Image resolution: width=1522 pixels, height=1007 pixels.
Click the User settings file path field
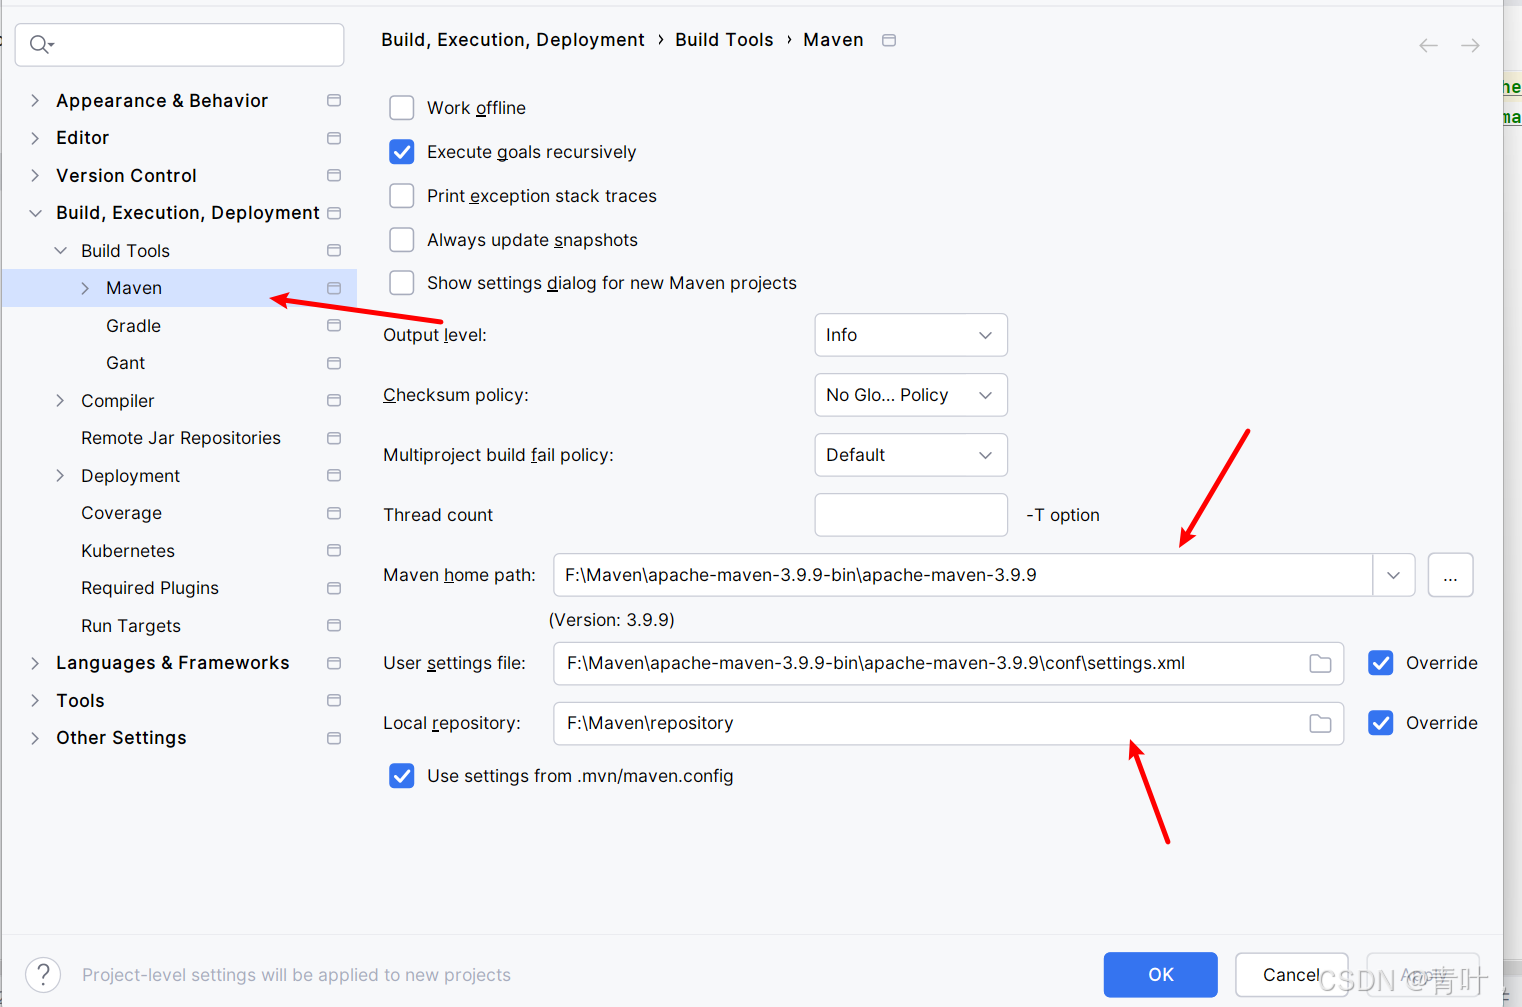[x=948, y=663]
